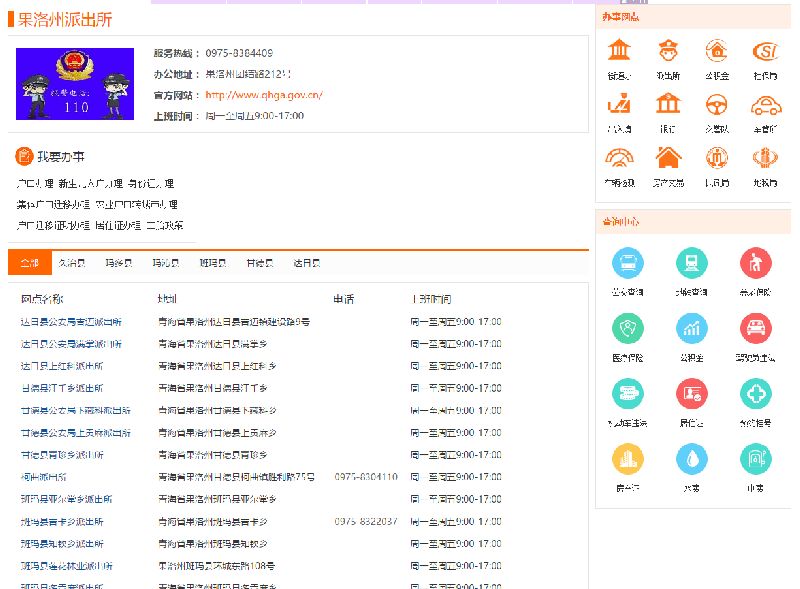Click the 二胎政策 service link
This screenshot has height=589, width=800.
click(x=165, y=225)
